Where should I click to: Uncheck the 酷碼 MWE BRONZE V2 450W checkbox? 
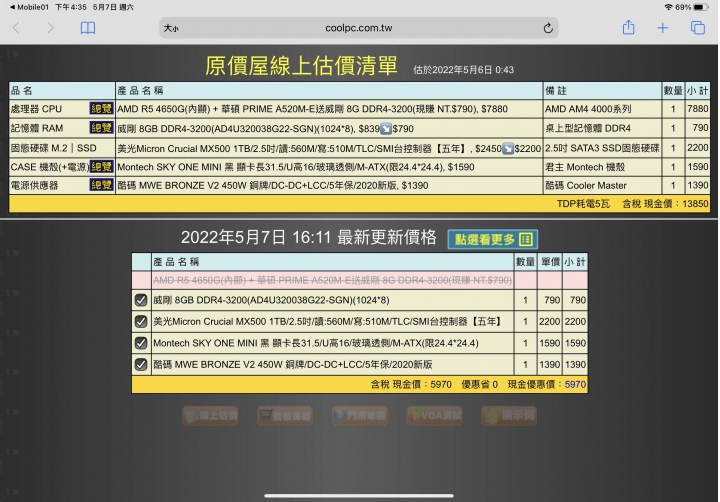point(141,365)
